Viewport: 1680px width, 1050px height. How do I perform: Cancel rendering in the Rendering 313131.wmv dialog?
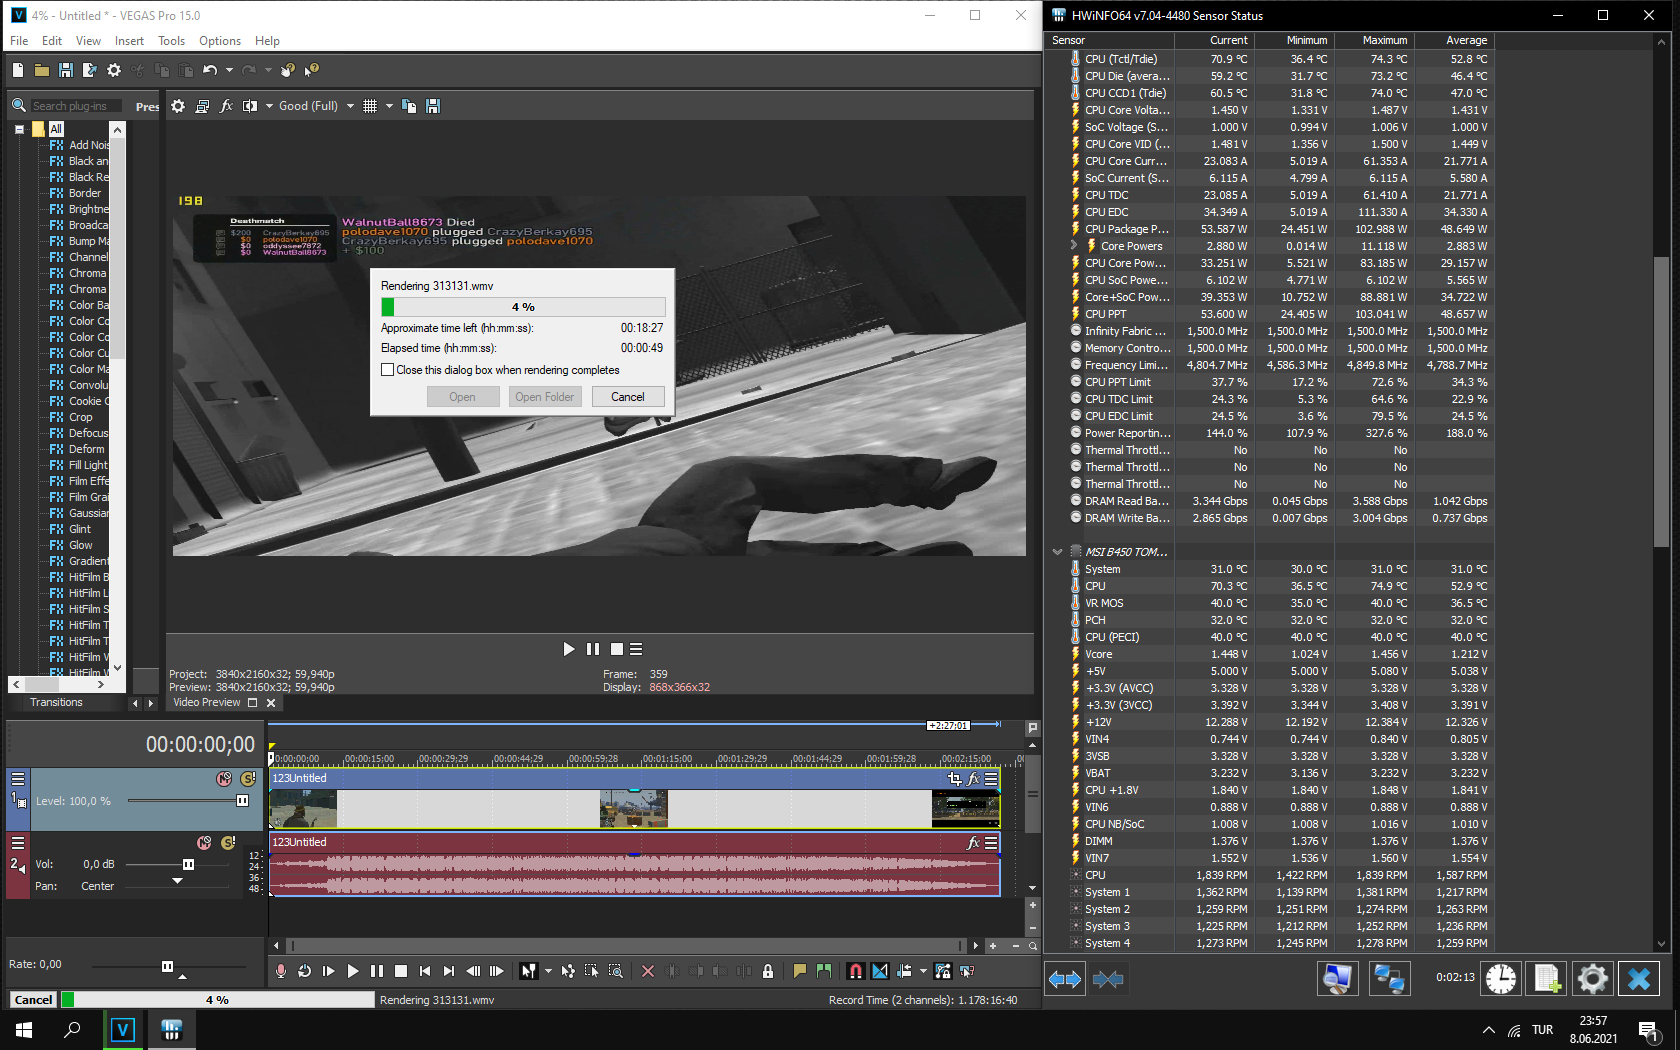click(628, 397)
